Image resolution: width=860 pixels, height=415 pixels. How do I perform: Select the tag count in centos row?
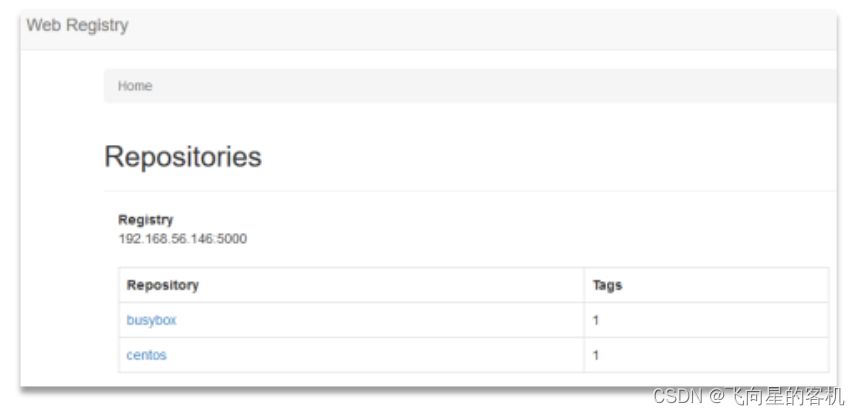click(596, 355)
